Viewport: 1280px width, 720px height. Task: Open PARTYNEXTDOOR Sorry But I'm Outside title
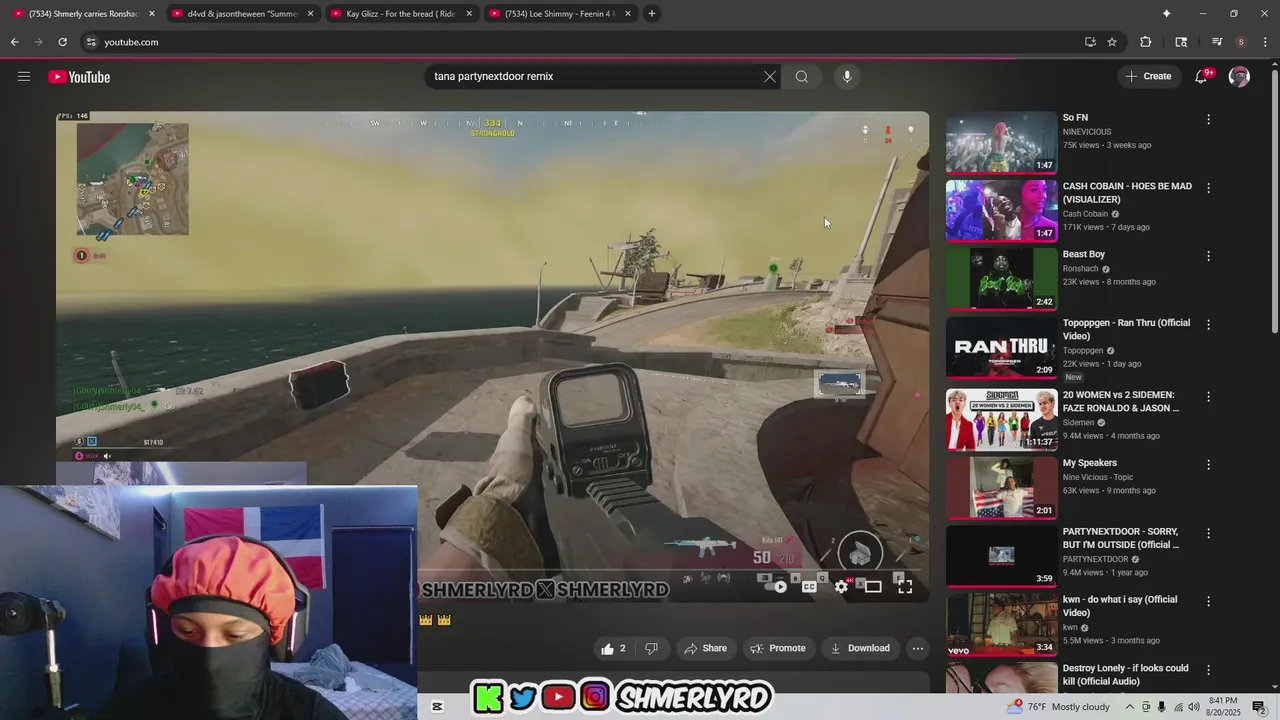coord(1121,538)
